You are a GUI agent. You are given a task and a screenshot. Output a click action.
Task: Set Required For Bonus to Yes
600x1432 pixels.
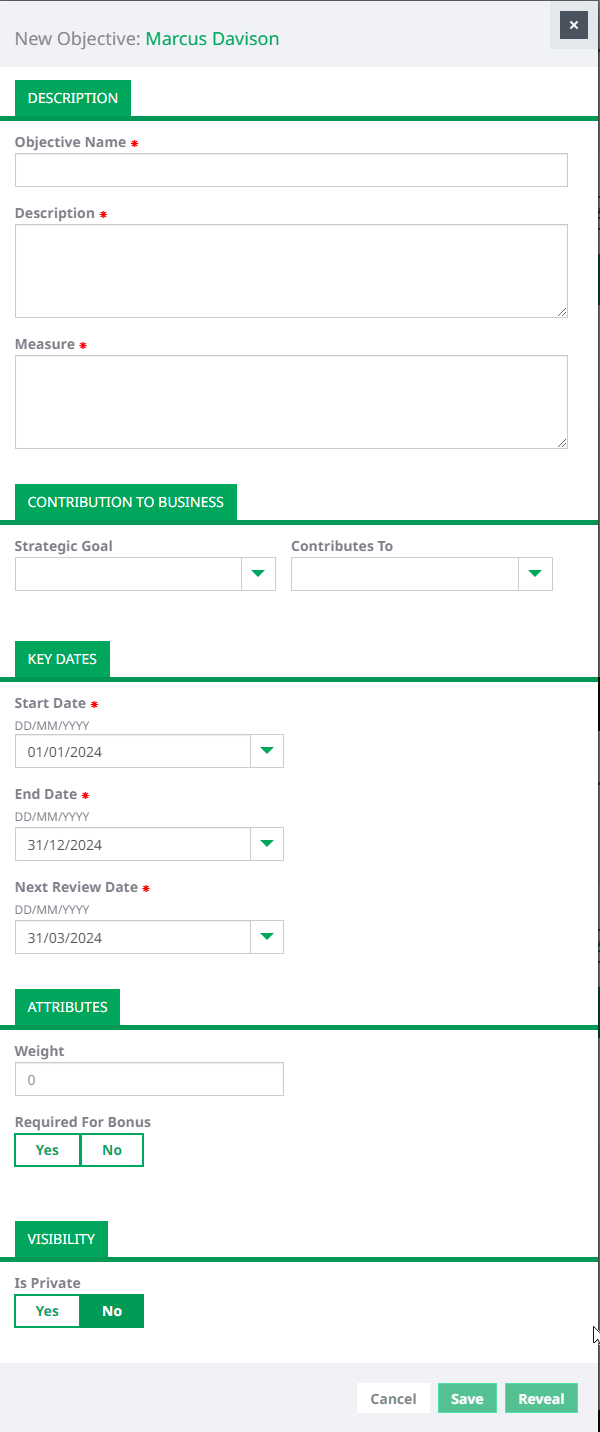[x=47, y=1150]
